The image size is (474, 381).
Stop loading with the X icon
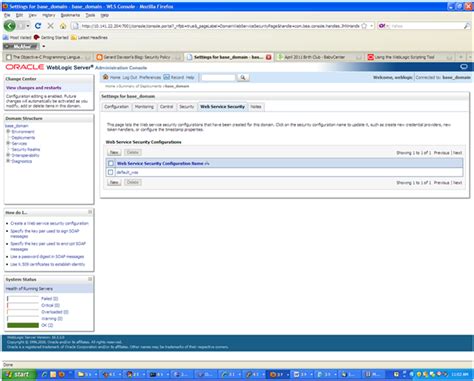pos(50,26)
